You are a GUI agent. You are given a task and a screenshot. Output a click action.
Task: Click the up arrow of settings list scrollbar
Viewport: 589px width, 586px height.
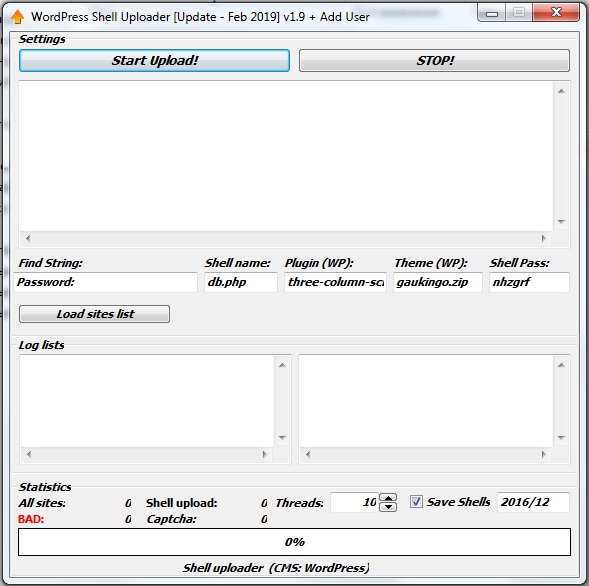[x=561, y=91]
